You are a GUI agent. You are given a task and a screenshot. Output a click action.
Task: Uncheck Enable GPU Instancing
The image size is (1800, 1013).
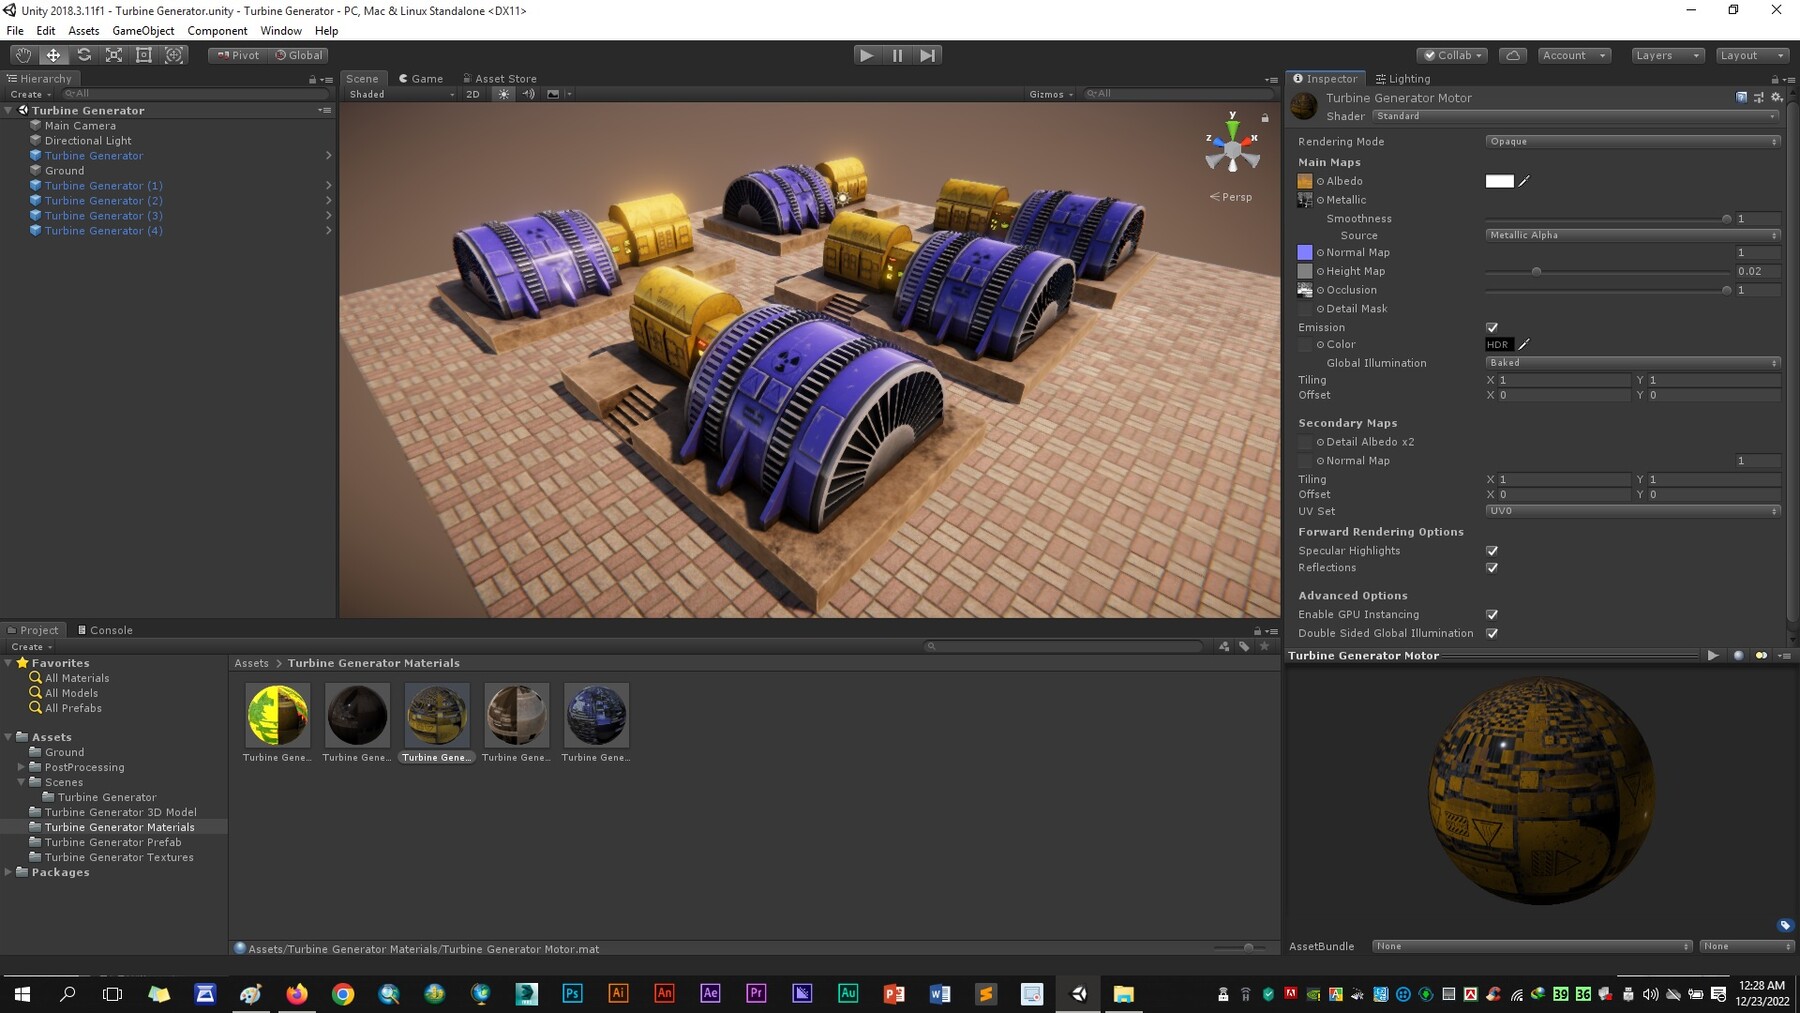(1492, 614)
